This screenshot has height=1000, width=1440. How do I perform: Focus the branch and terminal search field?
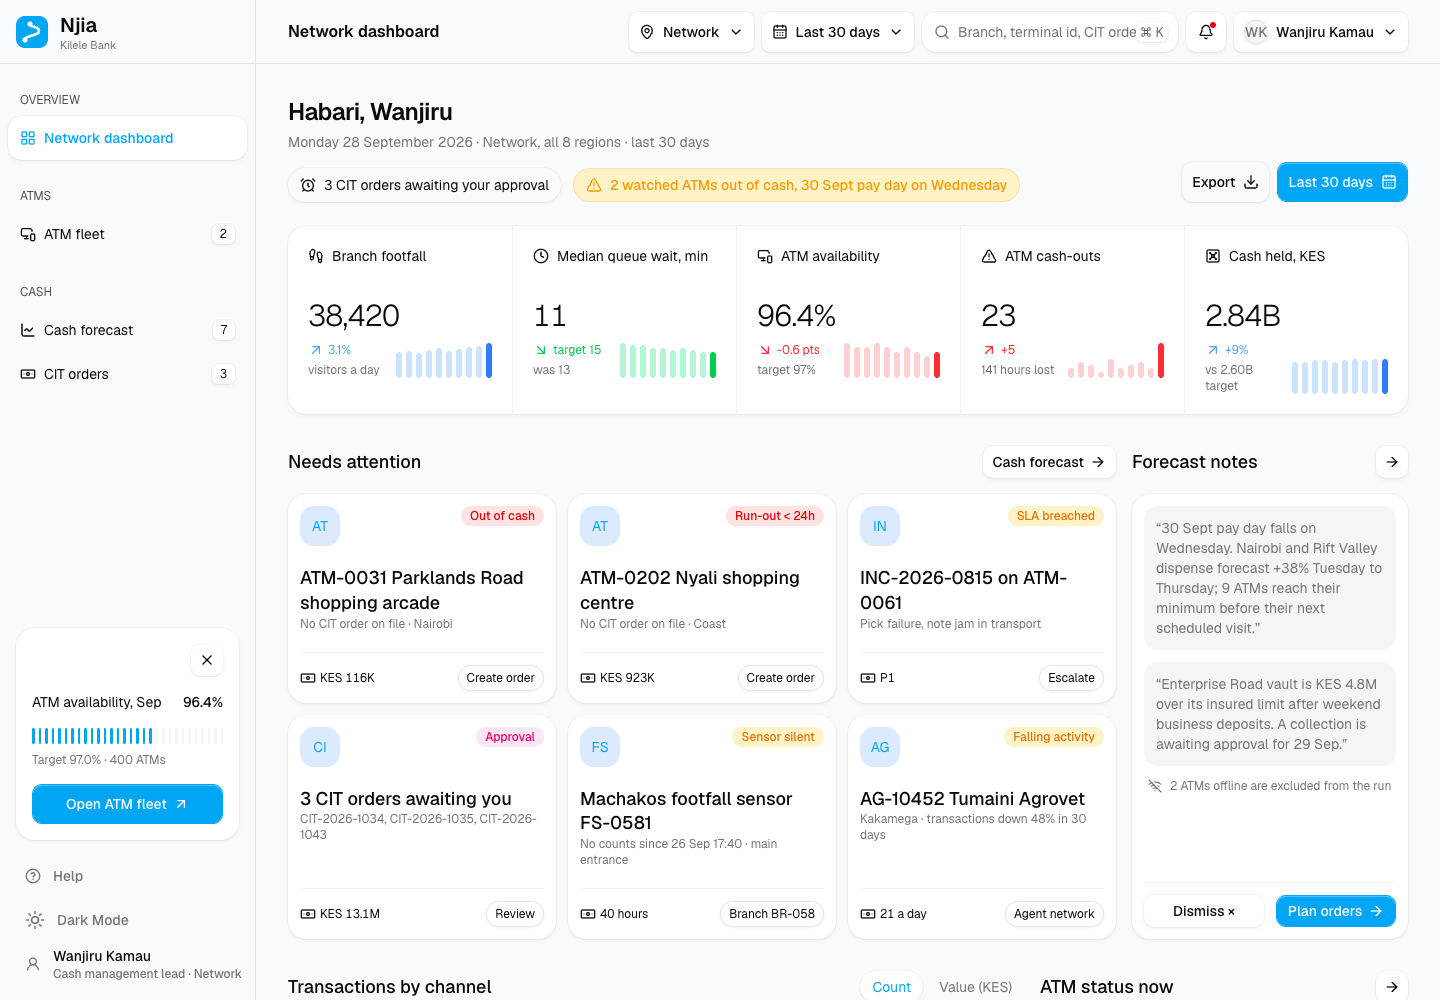1049,32
